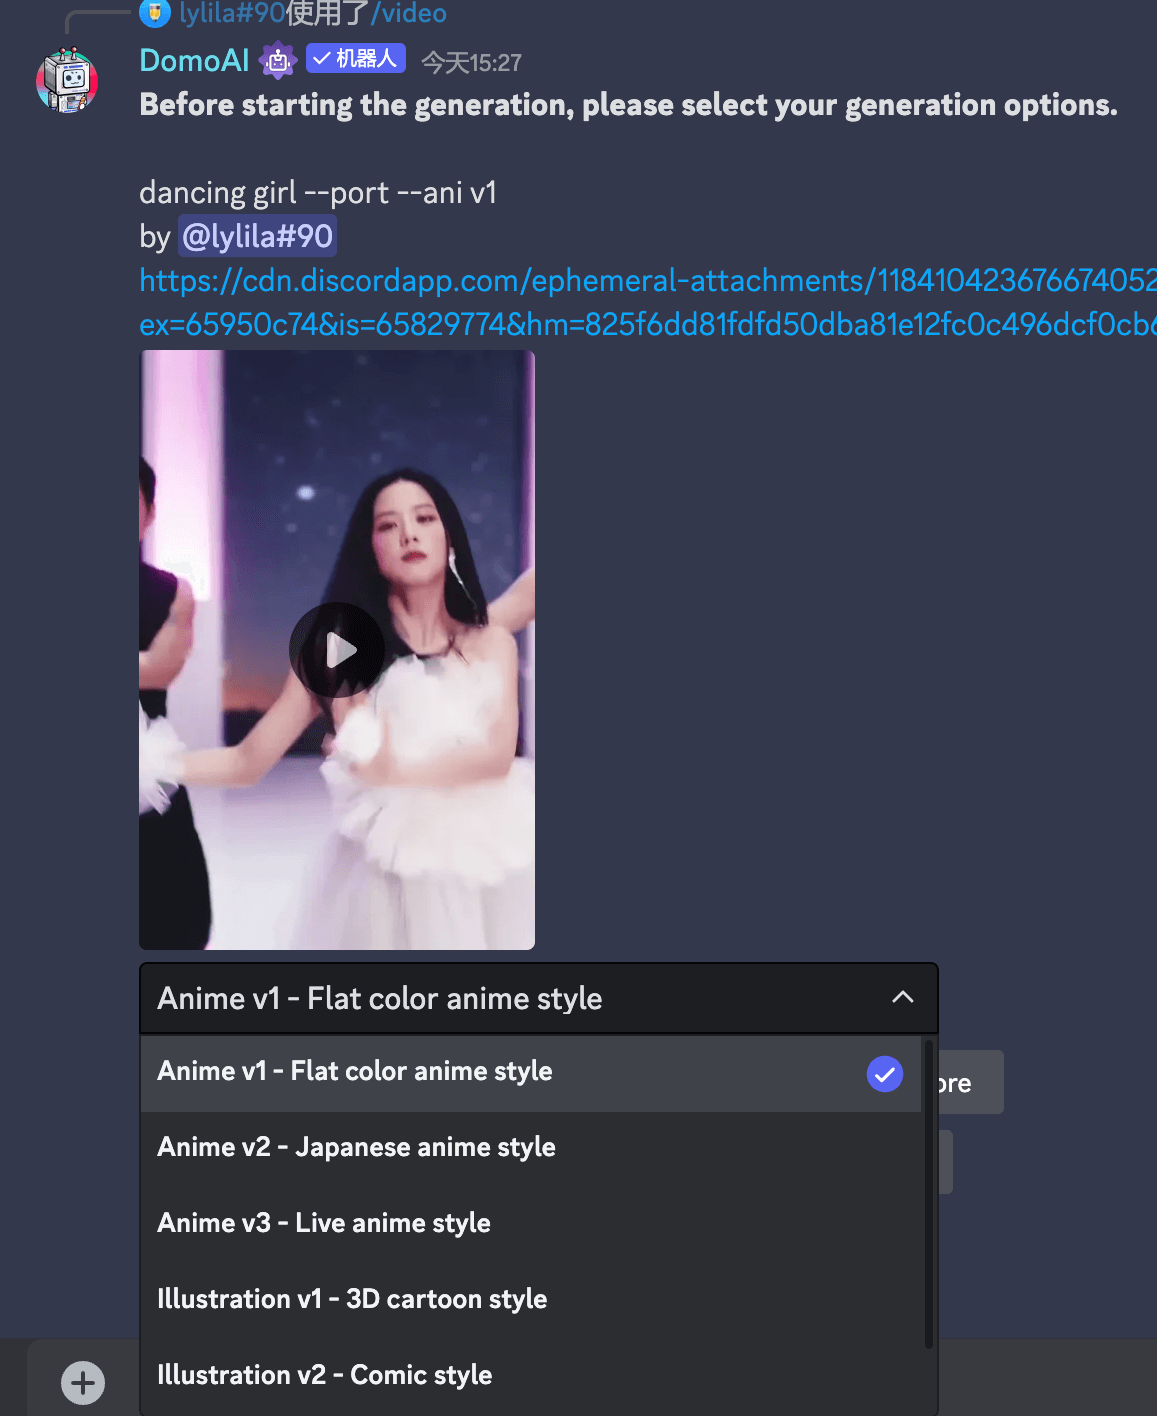Click the verified 机器人 bot tag
The image size is (1157, 1416).
(x=355, y=59)
